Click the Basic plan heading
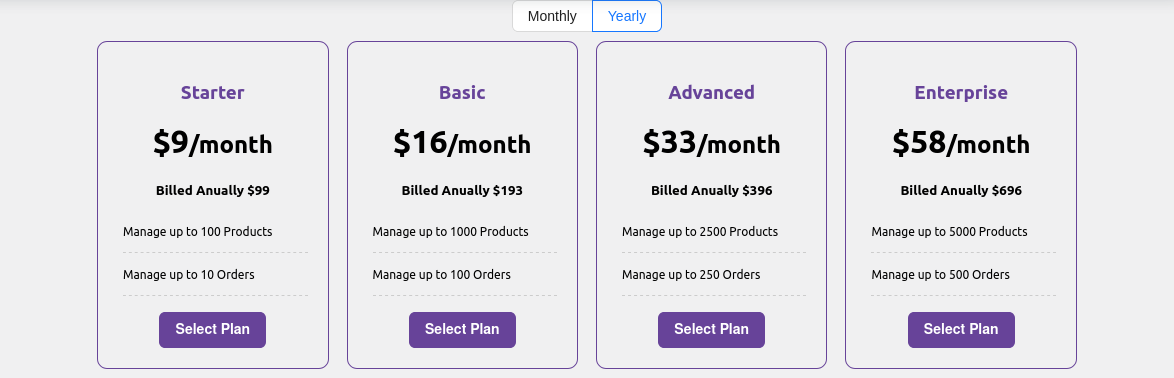Screen dimensions: 1174x378 pos(462,93)
